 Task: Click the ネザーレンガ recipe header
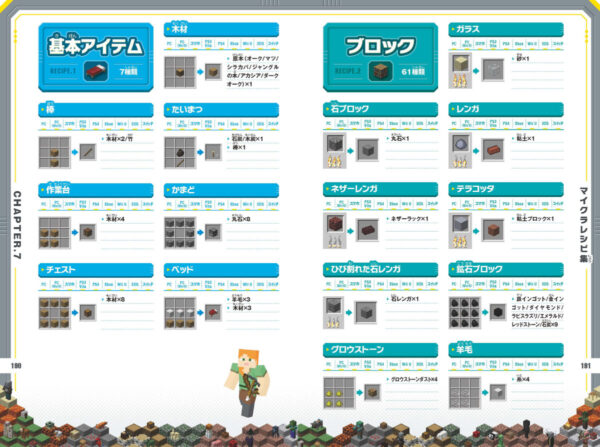click(380, 189)
